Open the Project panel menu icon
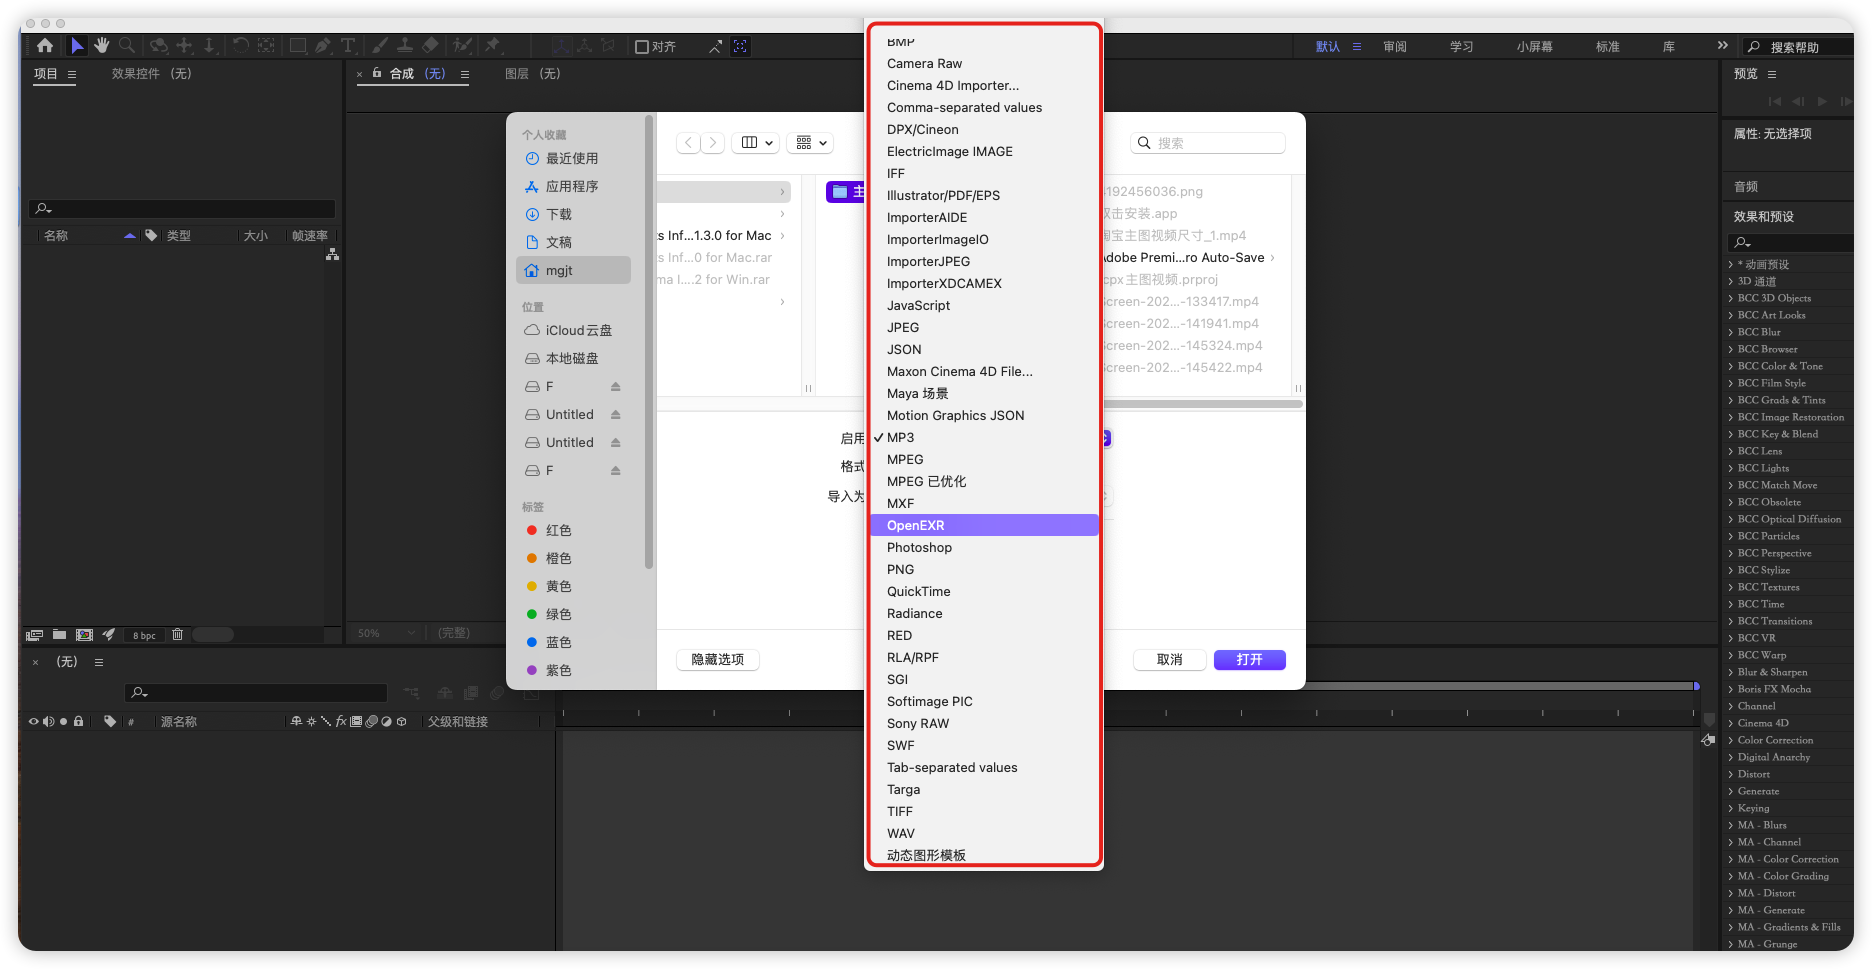This screenshot has height=969, width=1872. 72,74
